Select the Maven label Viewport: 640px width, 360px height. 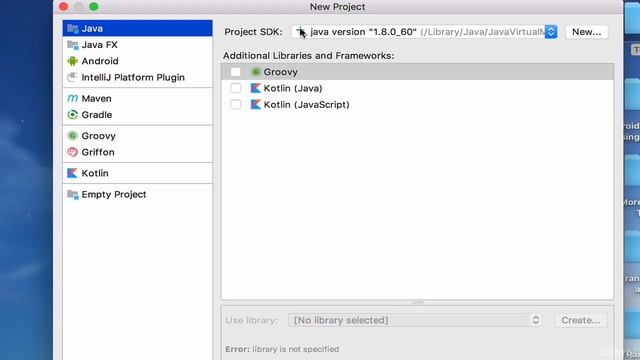pos(96,98)
